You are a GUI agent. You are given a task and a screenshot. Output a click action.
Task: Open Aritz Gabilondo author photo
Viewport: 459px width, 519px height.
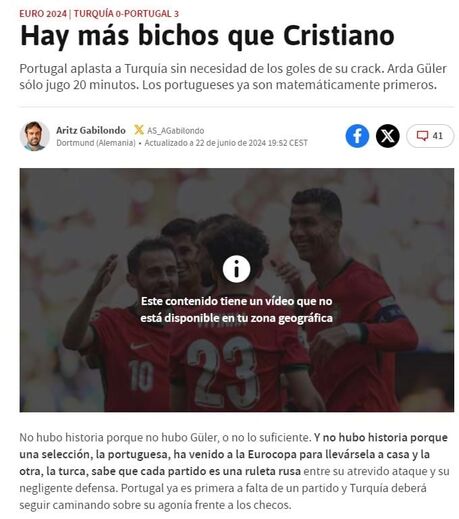click(x=34, y=136)
